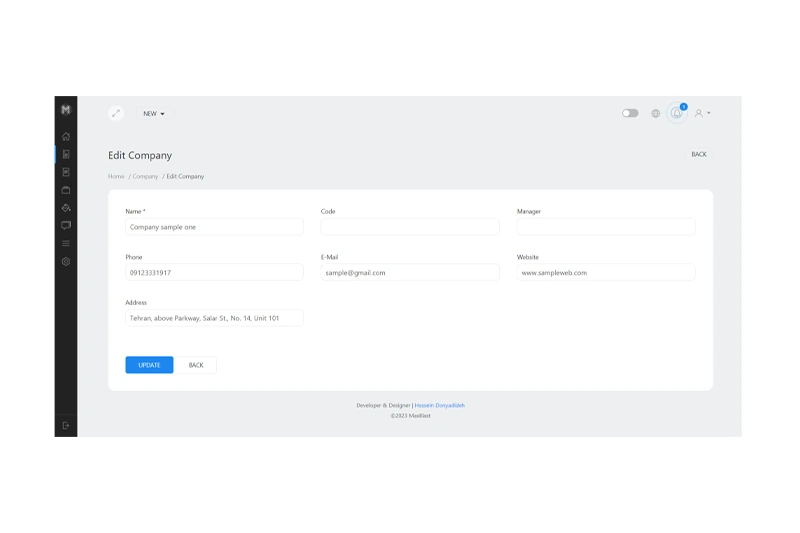Go to Home in the breadcrumb

pos(116,177)
